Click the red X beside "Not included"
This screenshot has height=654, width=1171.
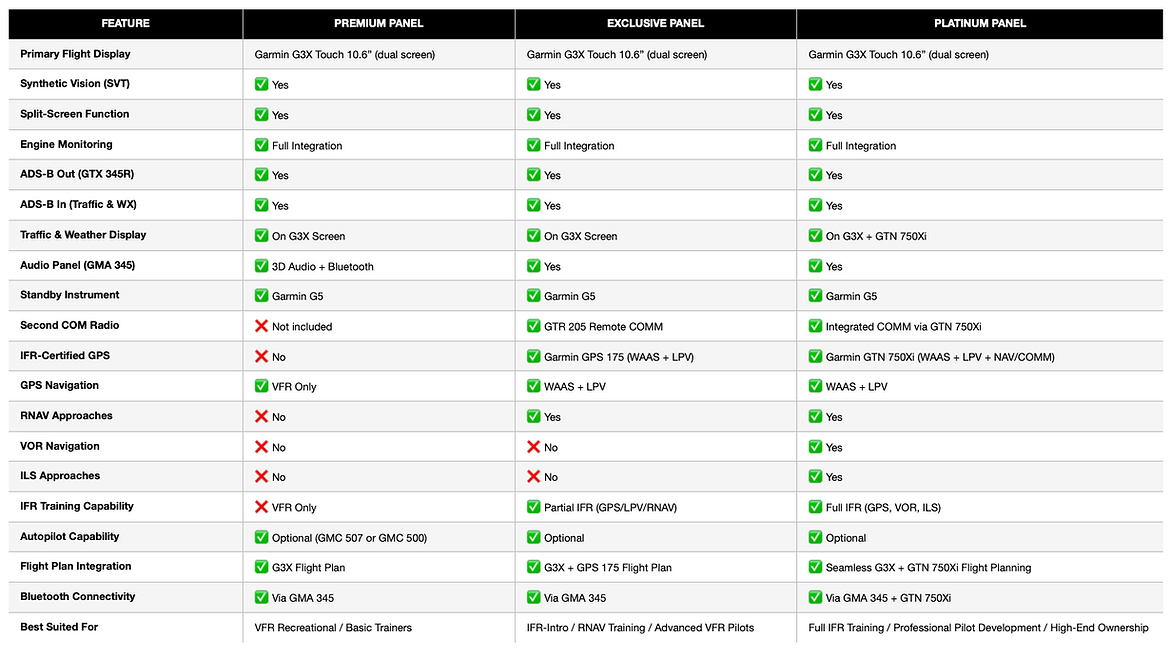(261, 326)
